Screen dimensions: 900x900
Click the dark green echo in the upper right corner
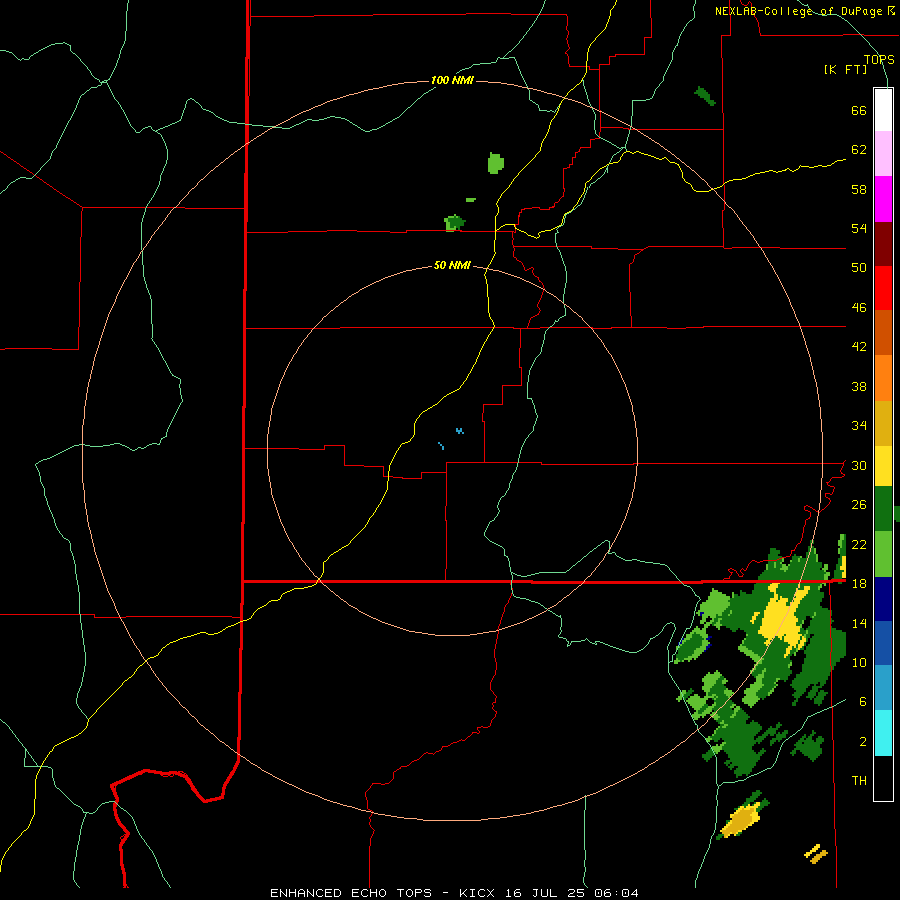[705, 96]
